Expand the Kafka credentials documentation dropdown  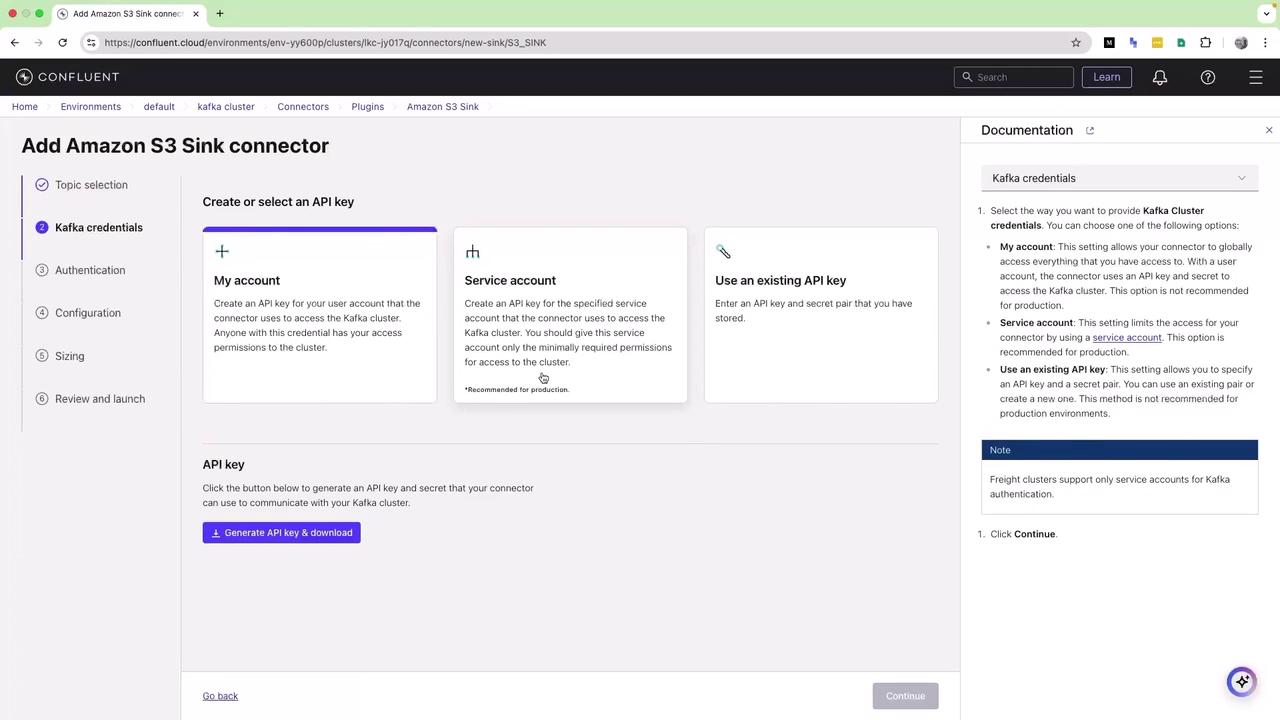pos(1119,178)
